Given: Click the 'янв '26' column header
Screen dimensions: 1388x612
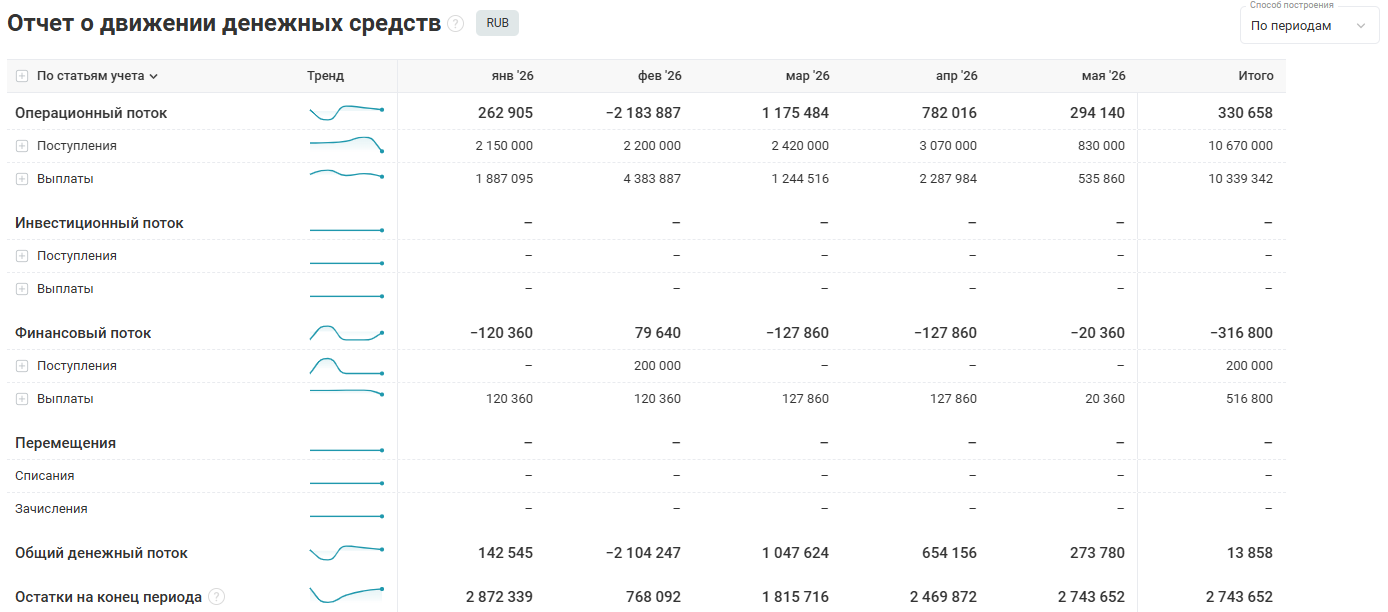Looking at the screenshot, I should 512,76.
